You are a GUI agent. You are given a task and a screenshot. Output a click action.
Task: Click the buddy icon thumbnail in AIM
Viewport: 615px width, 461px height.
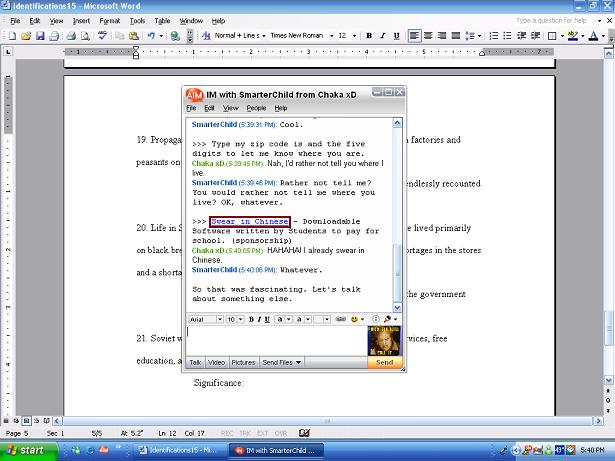(x=384, y=341)
